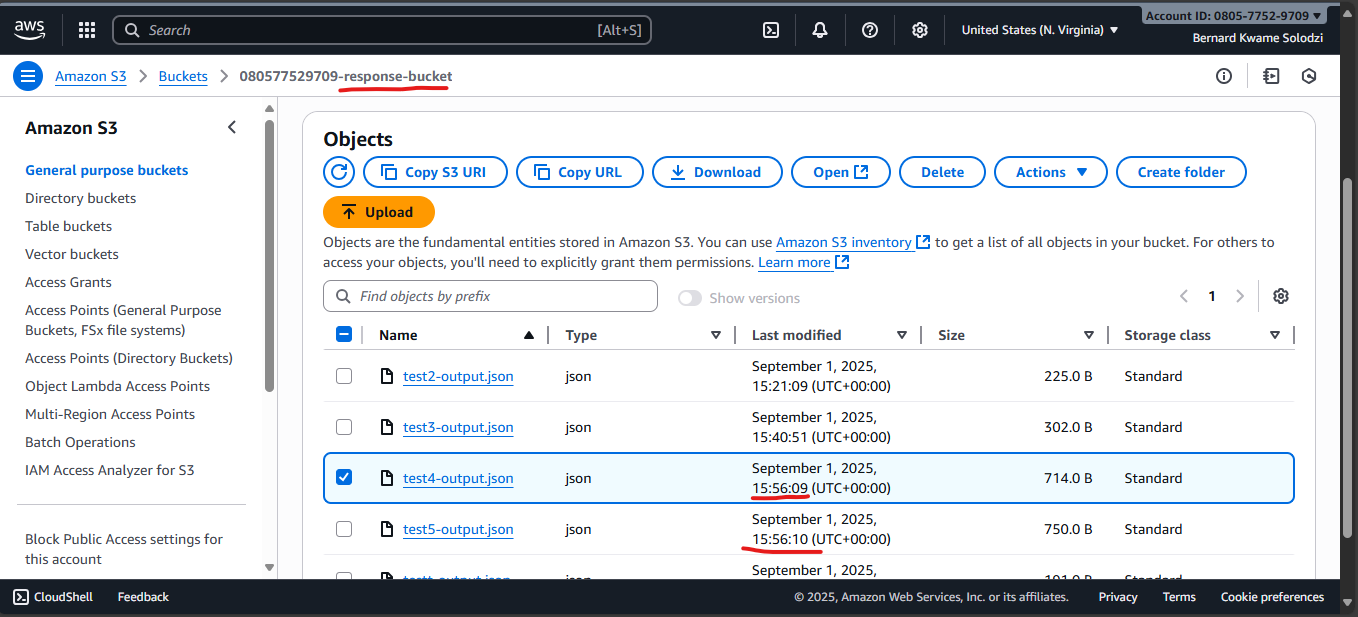The image size is (1358, 617).
Task: Toggle the Show versions switch
Action: [x=690, y=298]
